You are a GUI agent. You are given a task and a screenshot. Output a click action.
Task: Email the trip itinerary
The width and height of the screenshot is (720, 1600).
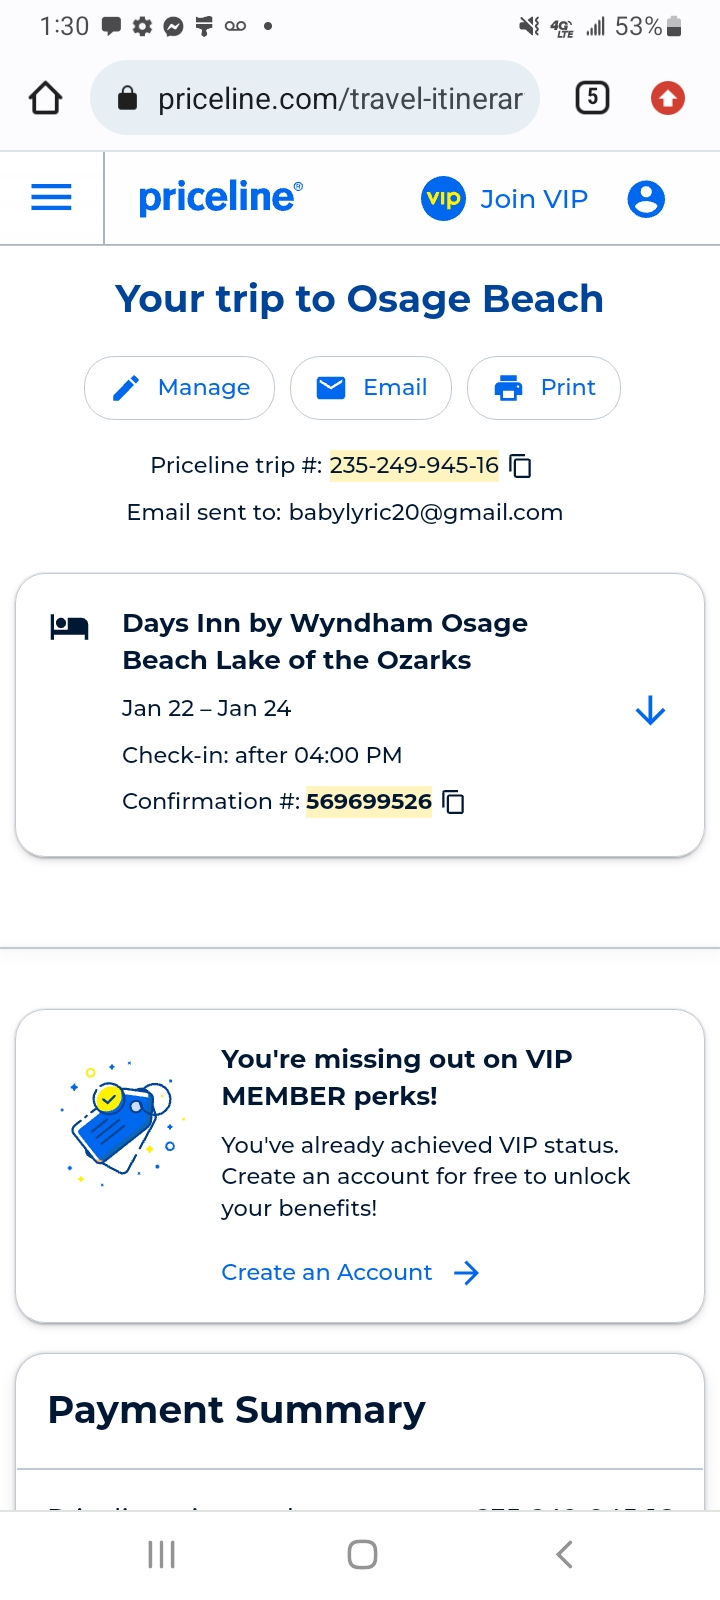pyautogui.click(x=371, y=388)
